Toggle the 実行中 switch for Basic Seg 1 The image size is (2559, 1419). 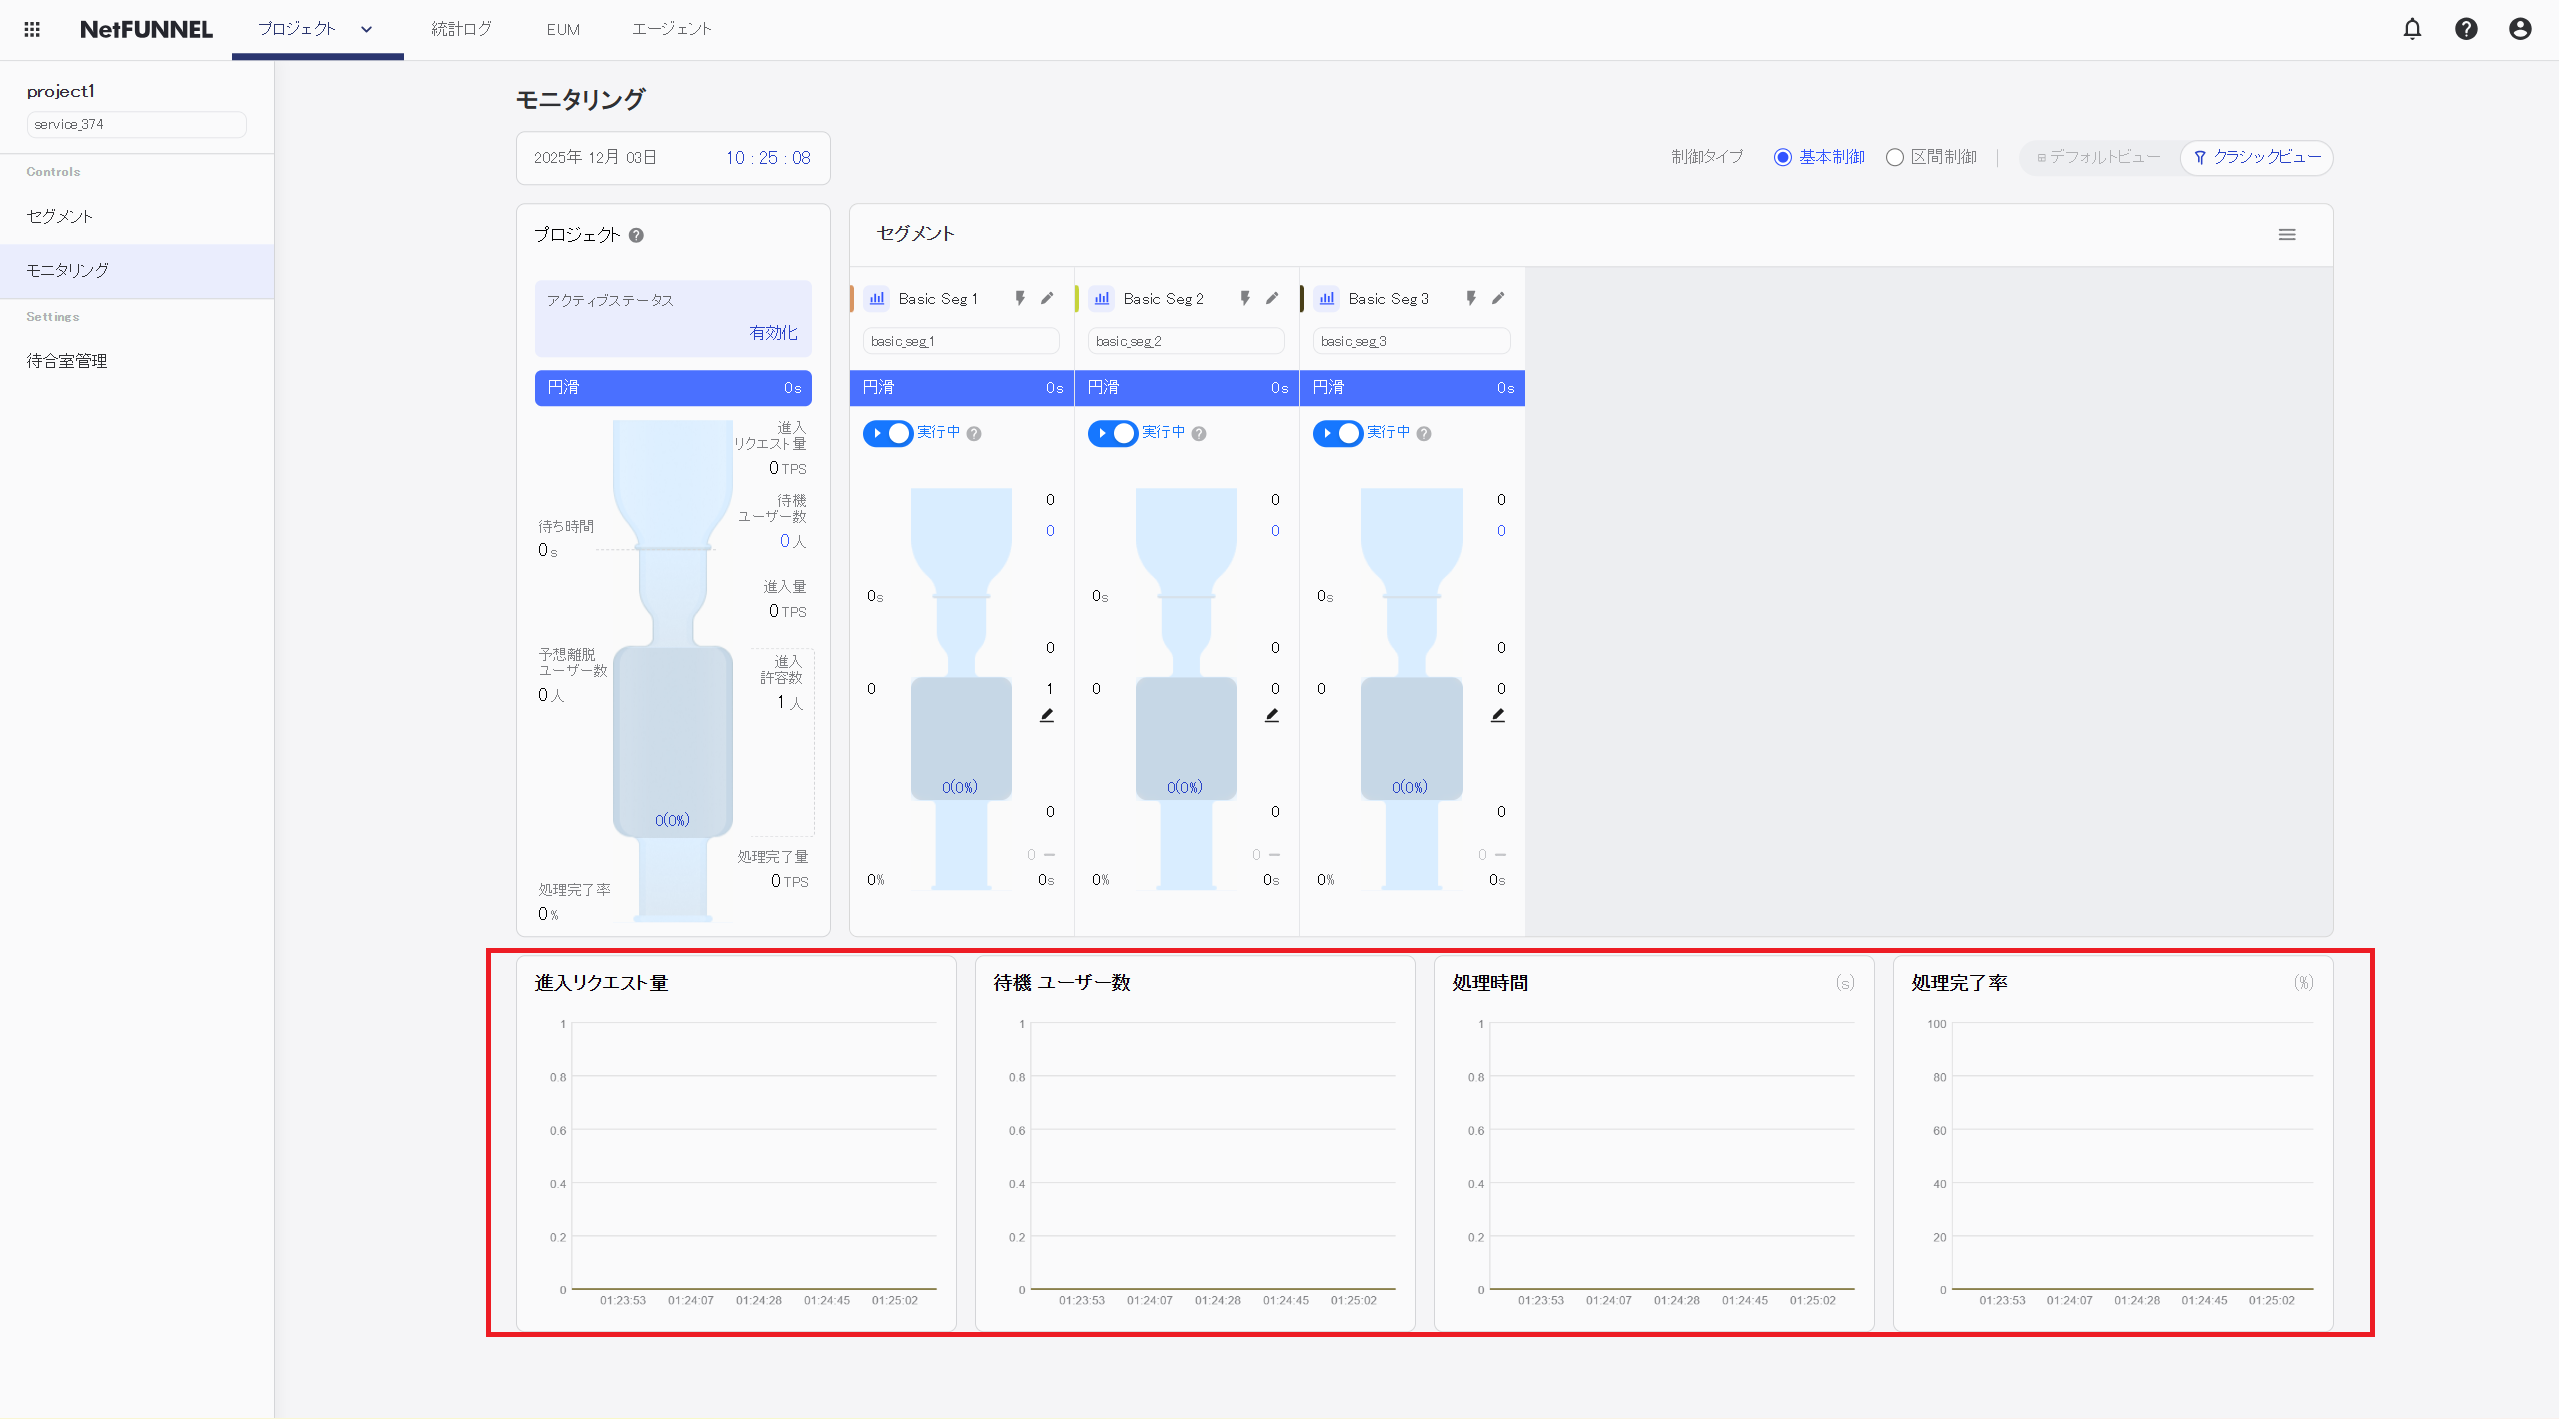pos(888,433)
